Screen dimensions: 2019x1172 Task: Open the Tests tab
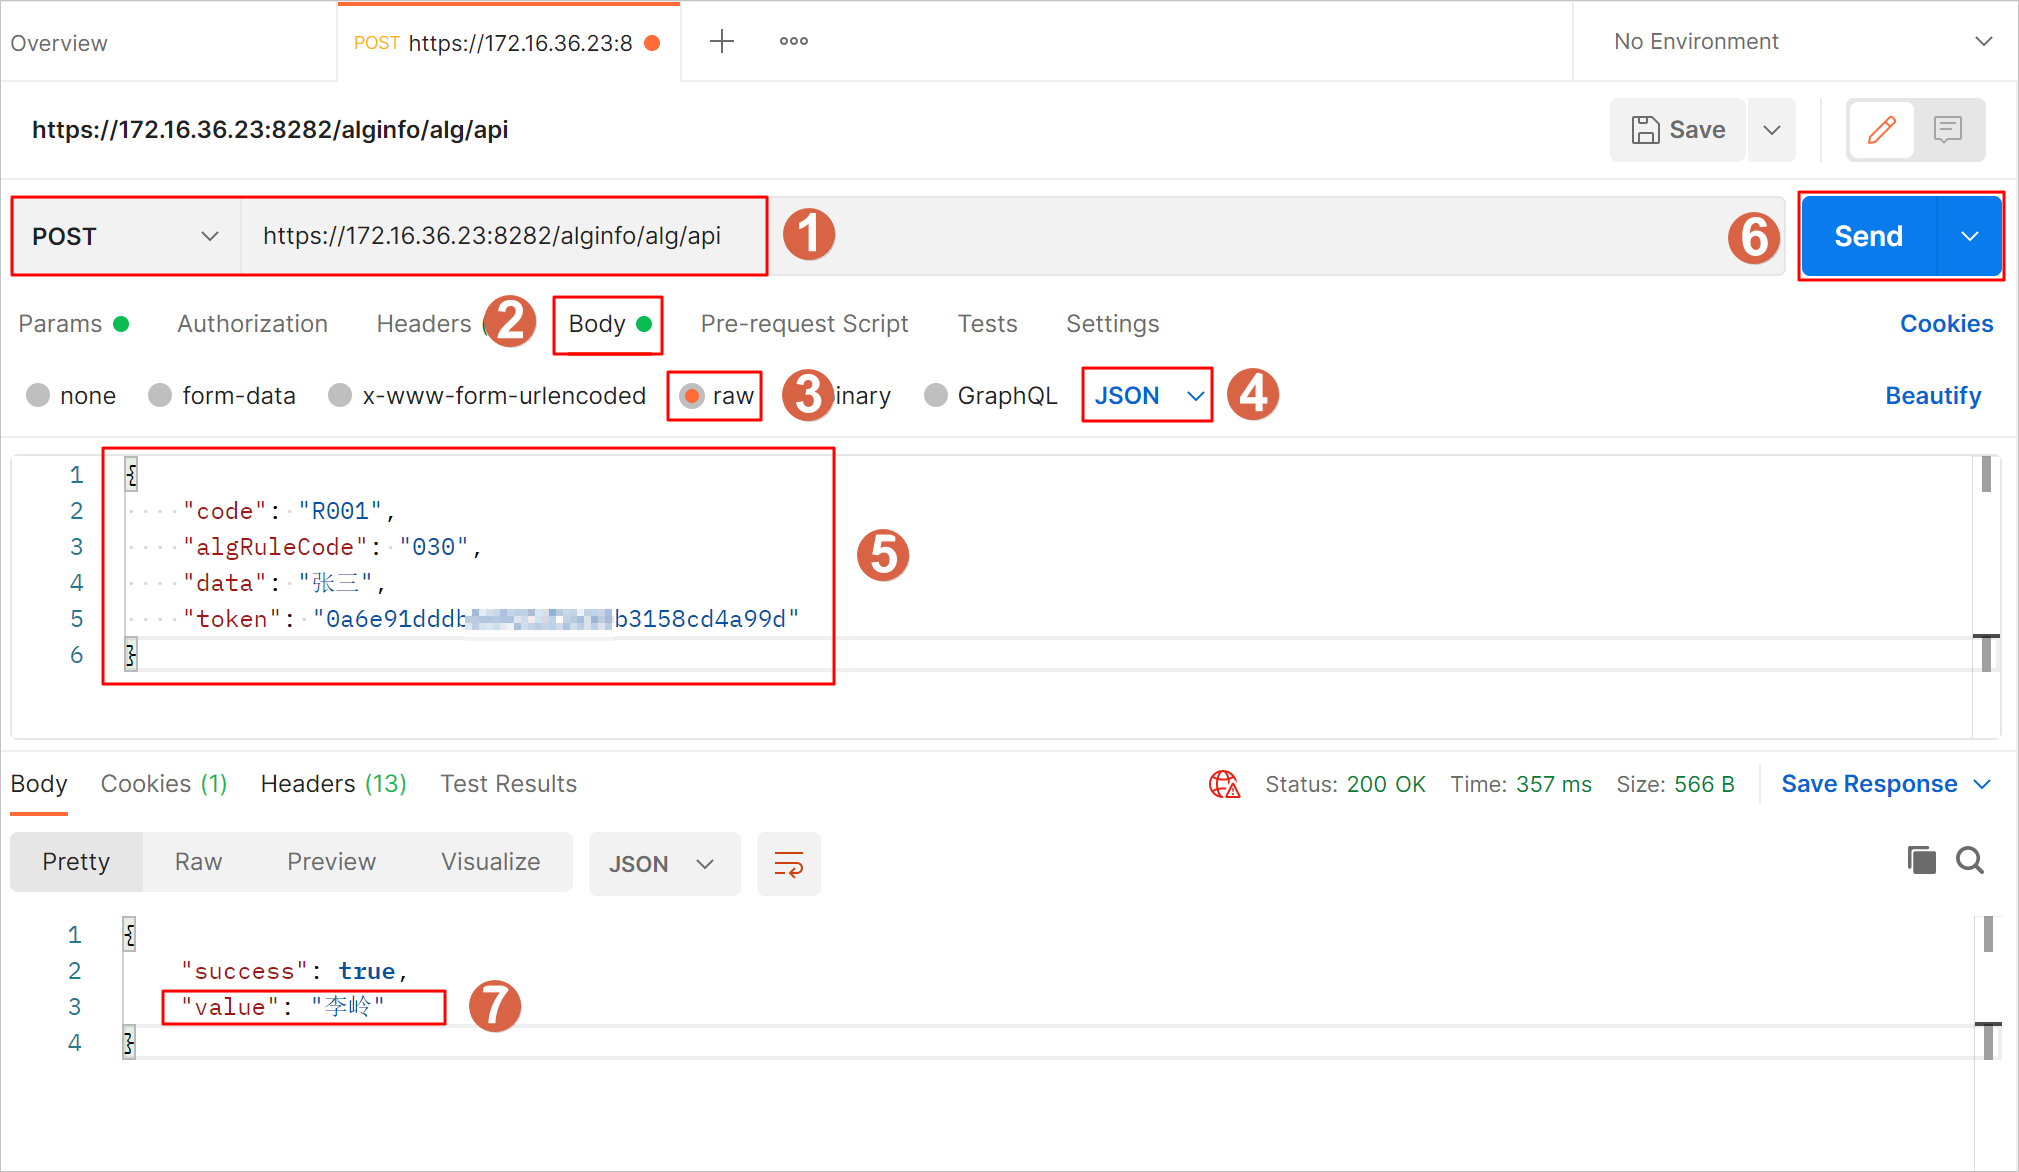pos(987,324)
